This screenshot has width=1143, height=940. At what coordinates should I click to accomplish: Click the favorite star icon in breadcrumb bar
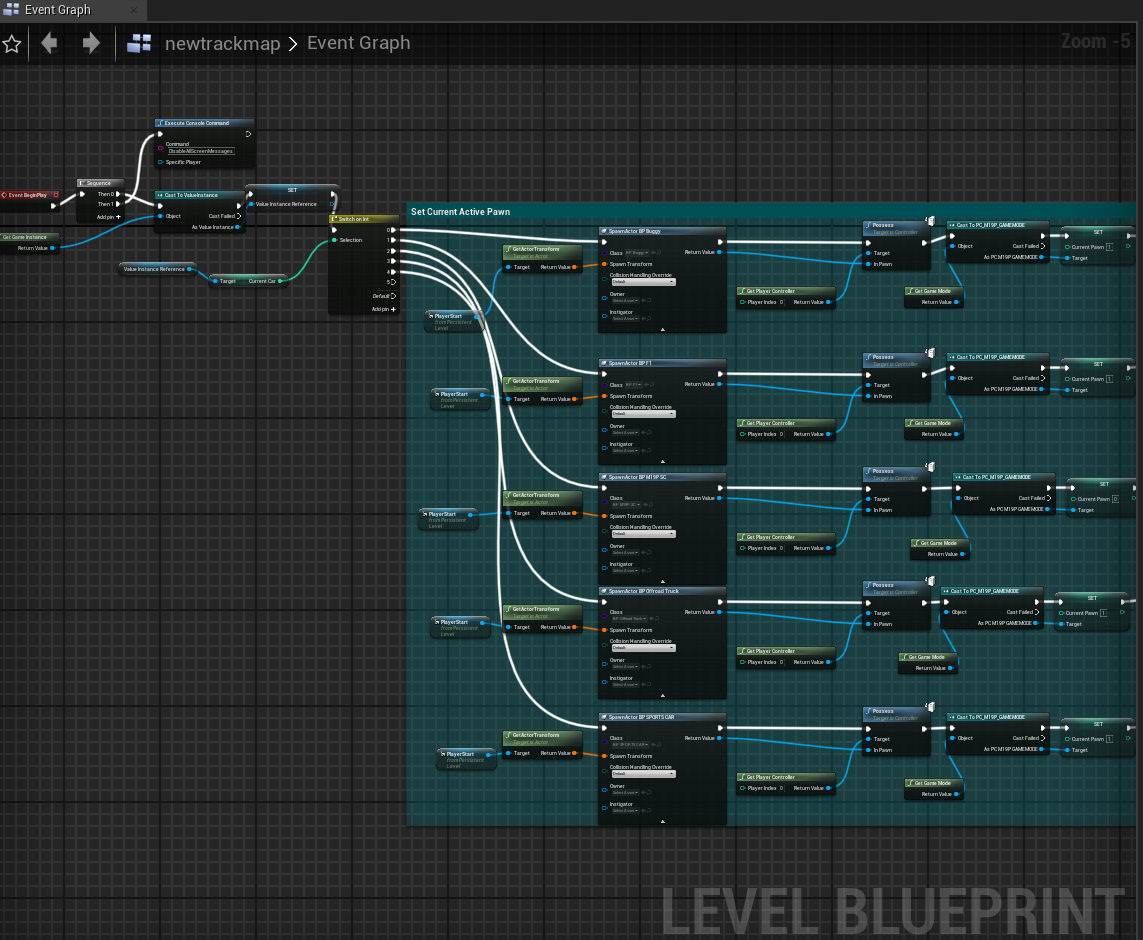11,44
